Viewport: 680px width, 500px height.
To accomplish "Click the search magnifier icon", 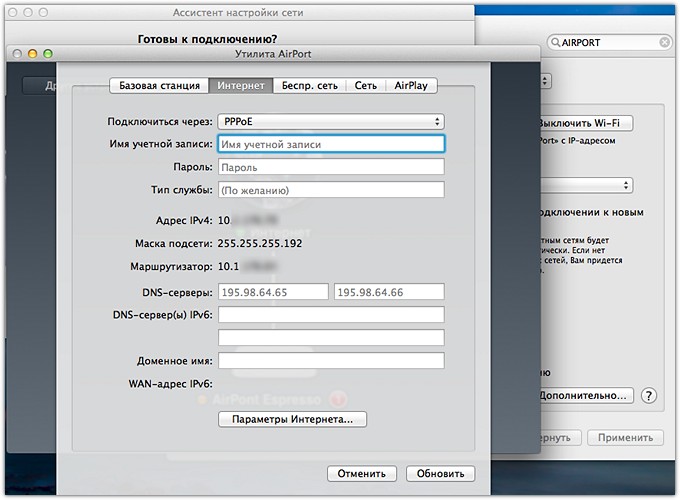I will coord(555,42).
